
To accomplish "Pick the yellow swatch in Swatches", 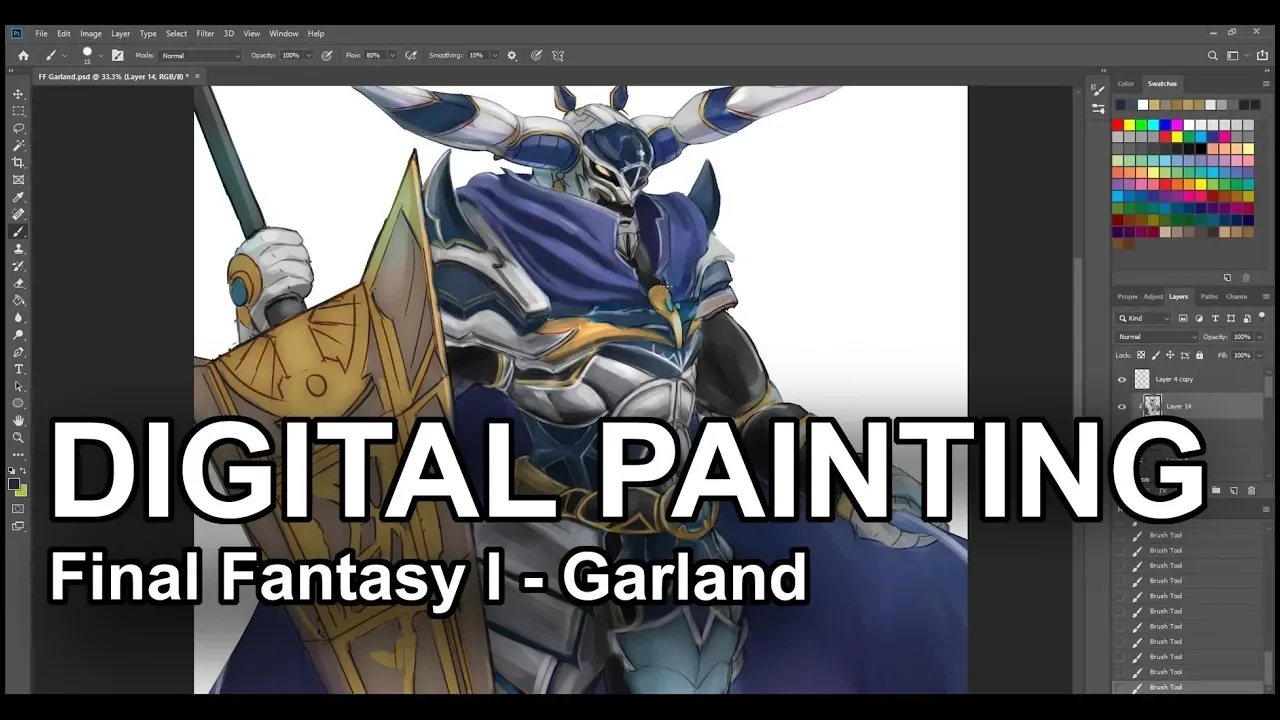I will [1130, 125].
